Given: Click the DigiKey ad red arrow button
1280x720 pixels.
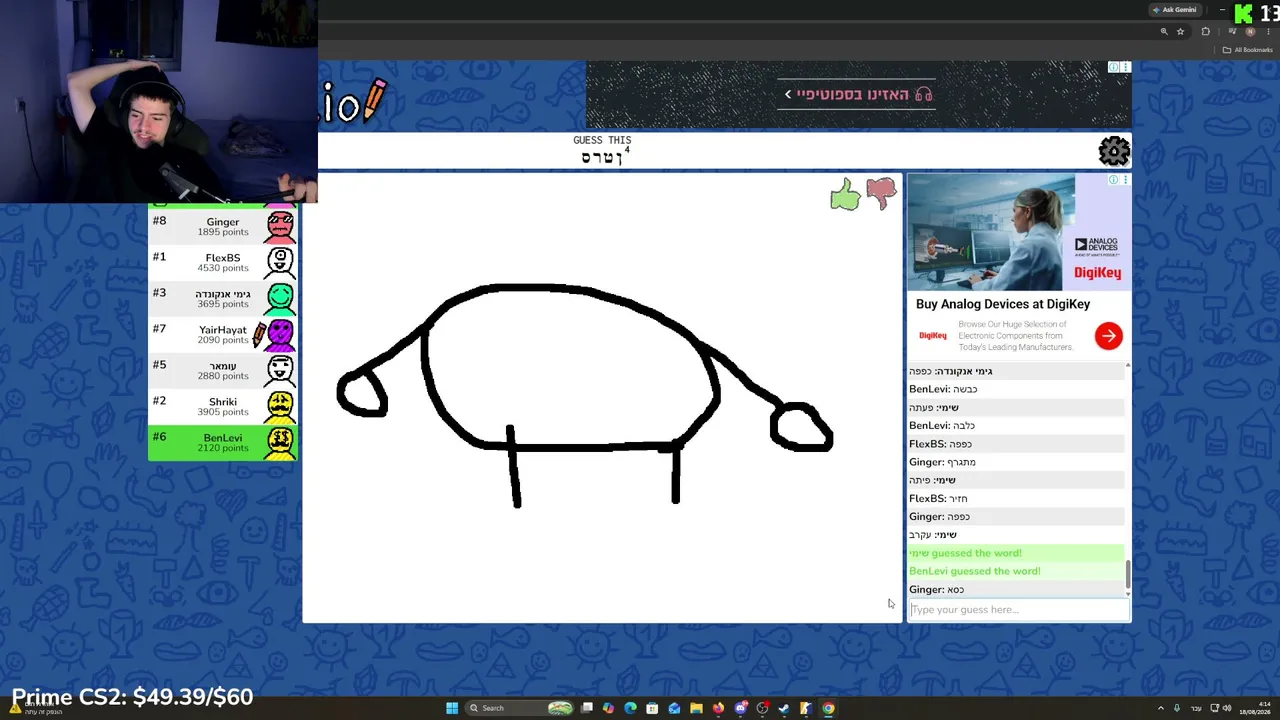Looking at the screenshot, I should tap(1108, 336).
